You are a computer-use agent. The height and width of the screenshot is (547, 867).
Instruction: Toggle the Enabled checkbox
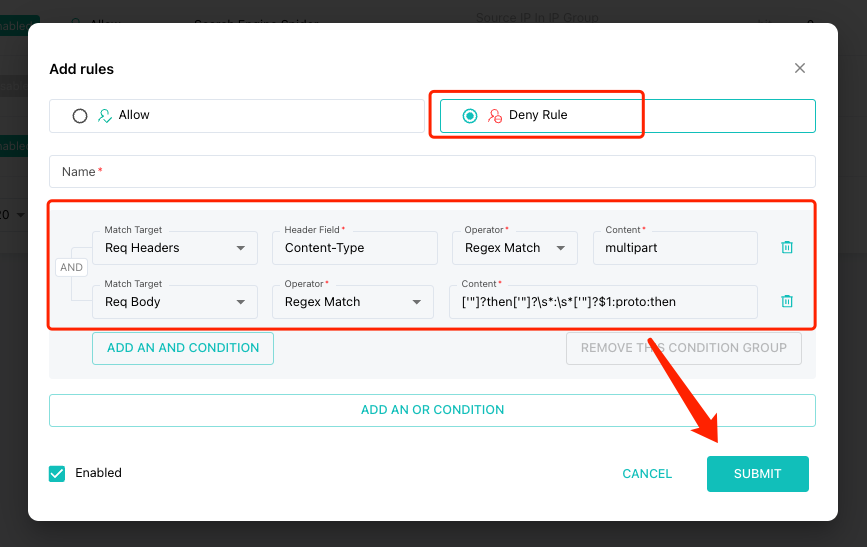pyautogui.click(x=57, y=473)
